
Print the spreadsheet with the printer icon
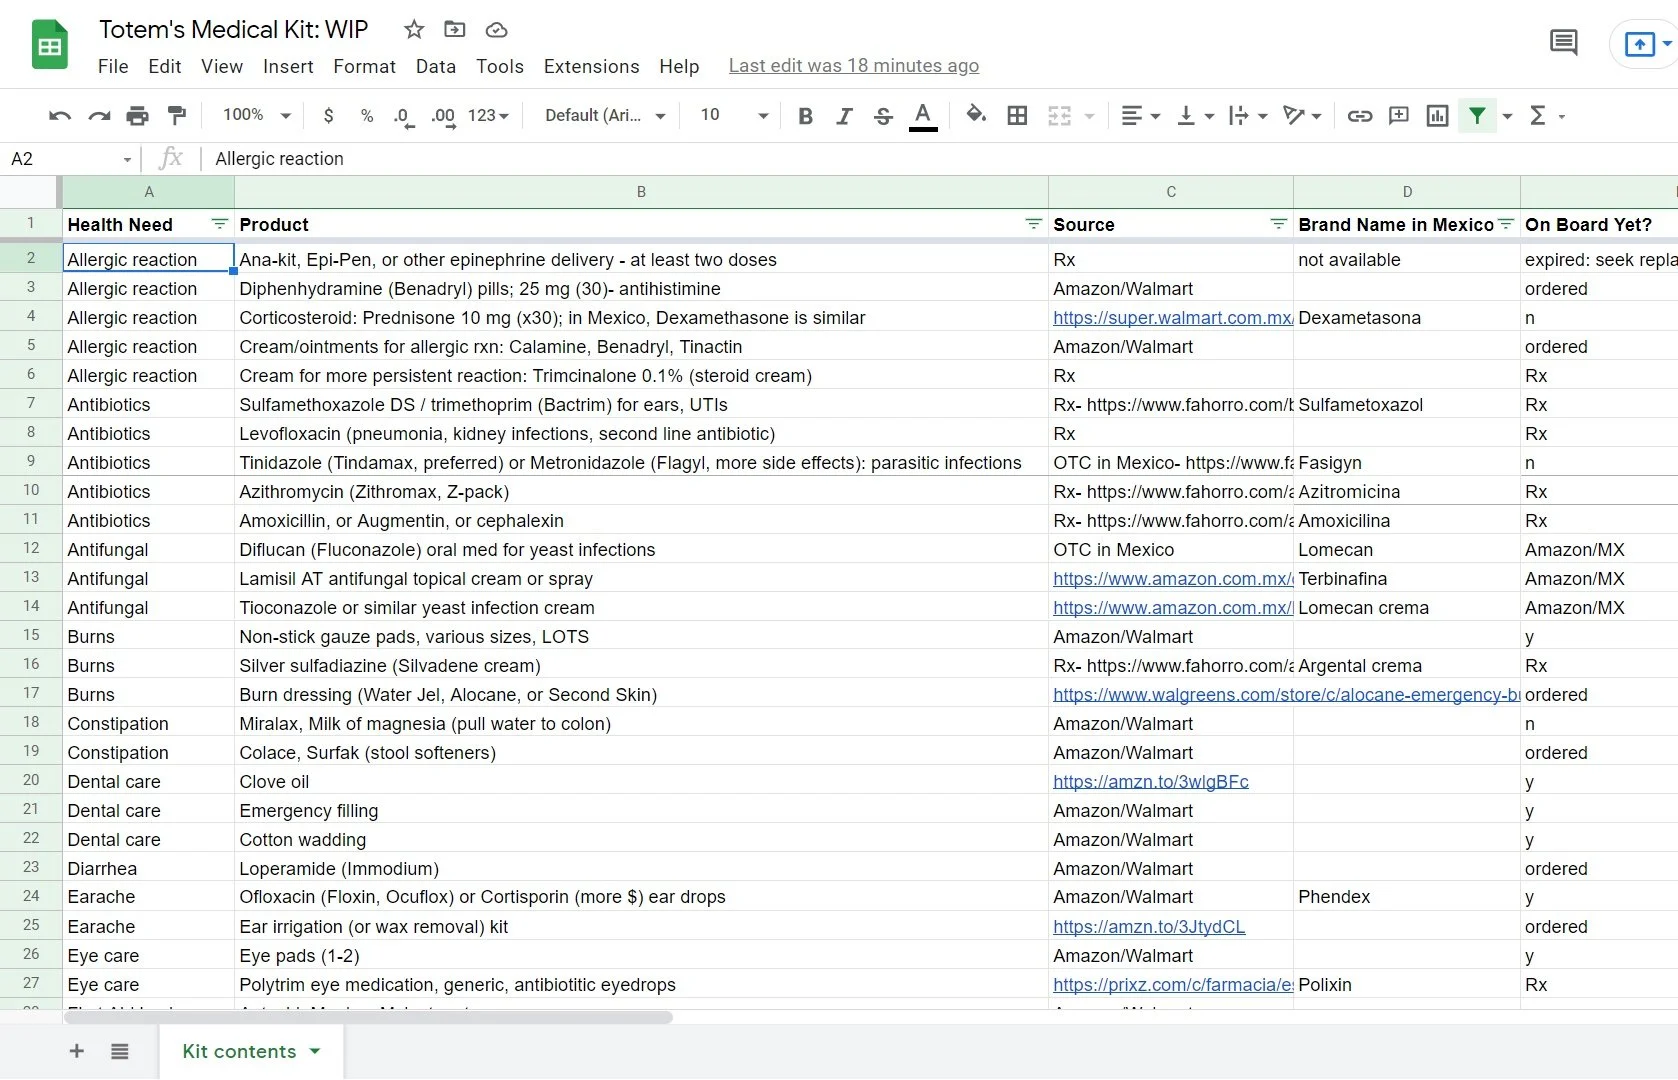138,116
